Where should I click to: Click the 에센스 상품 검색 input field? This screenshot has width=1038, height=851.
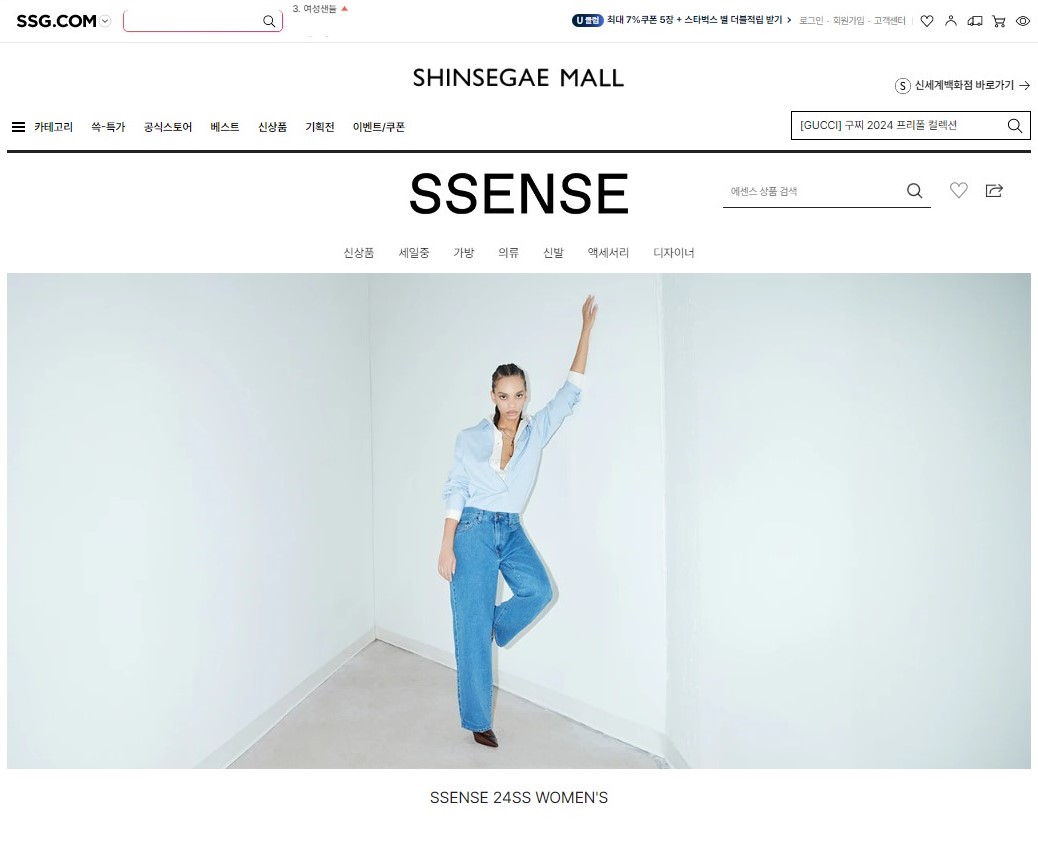click(814, 191)
